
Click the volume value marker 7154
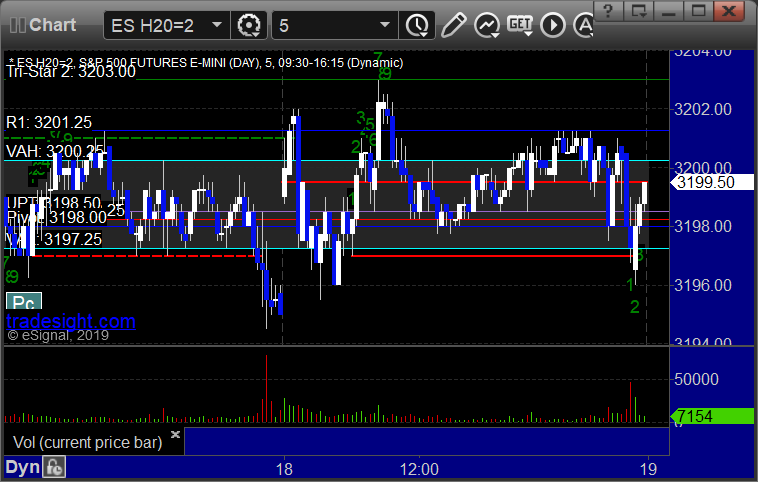tap(712, 416)
